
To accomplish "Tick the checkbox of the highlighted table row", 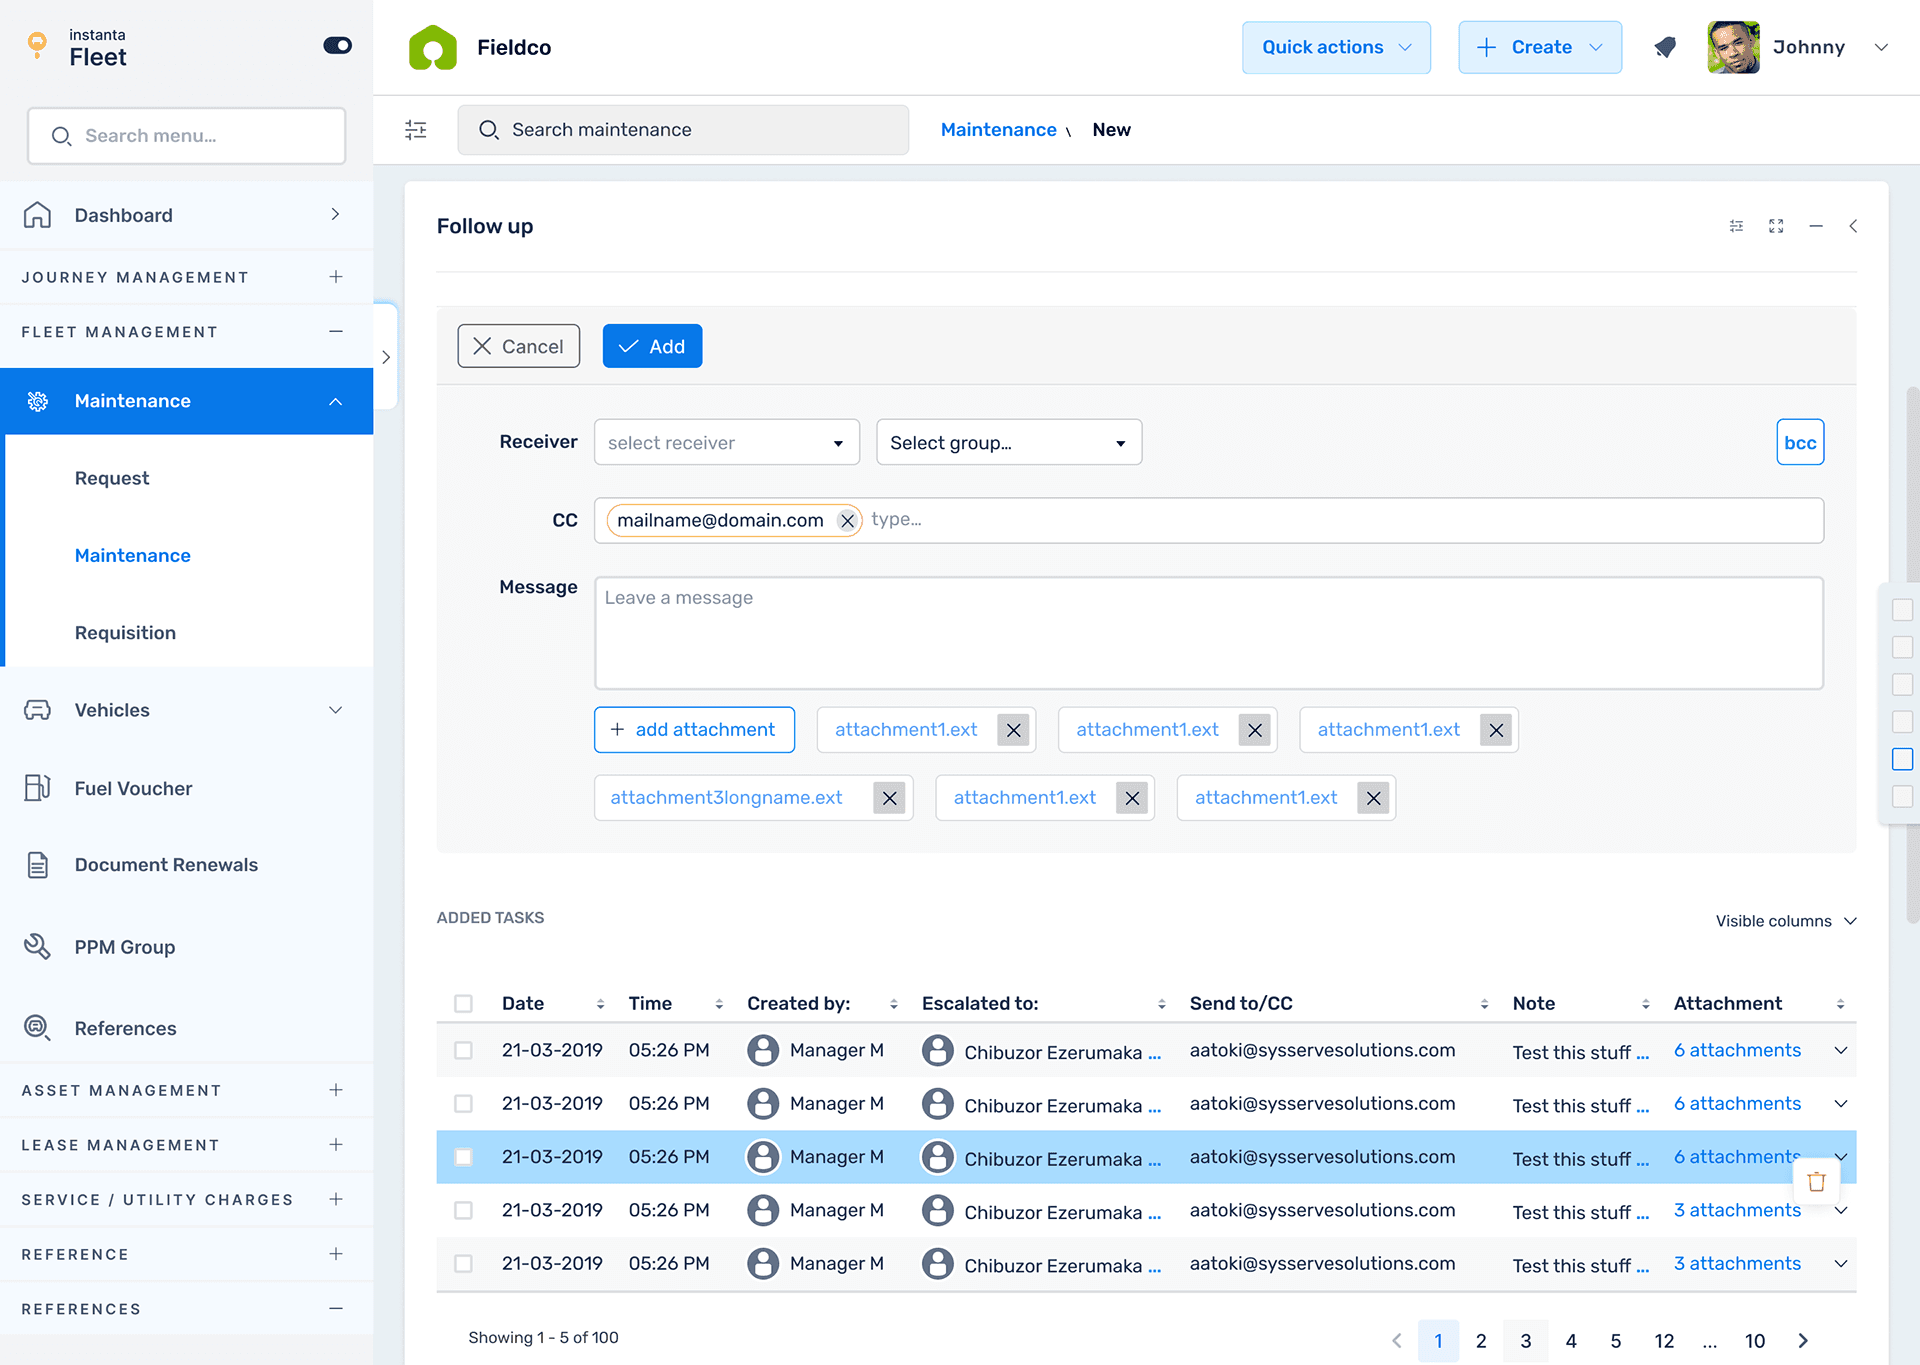I will [463, 1157].
